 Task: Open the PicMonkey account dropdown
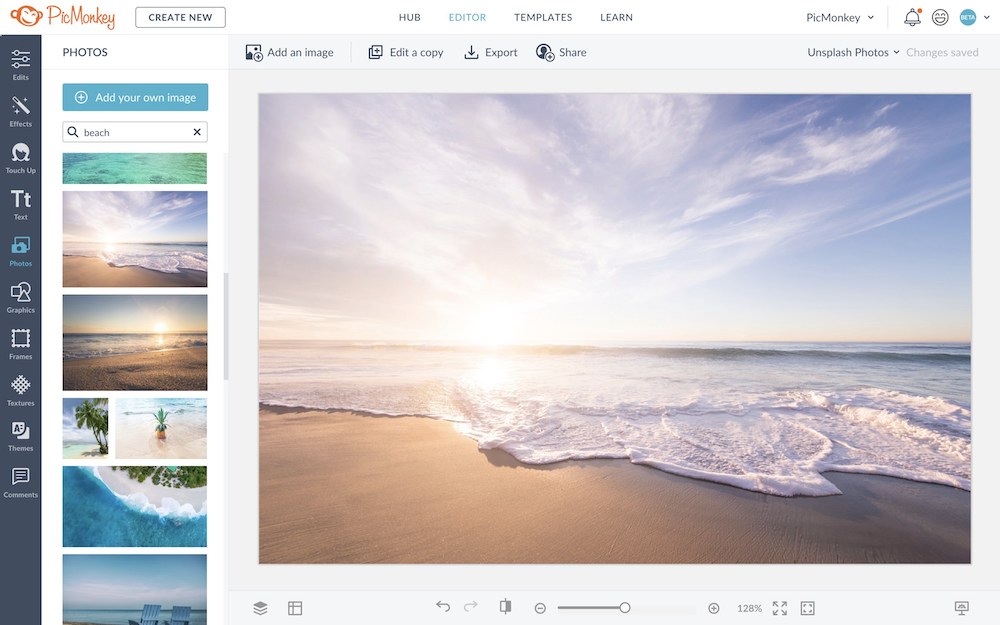840,17
